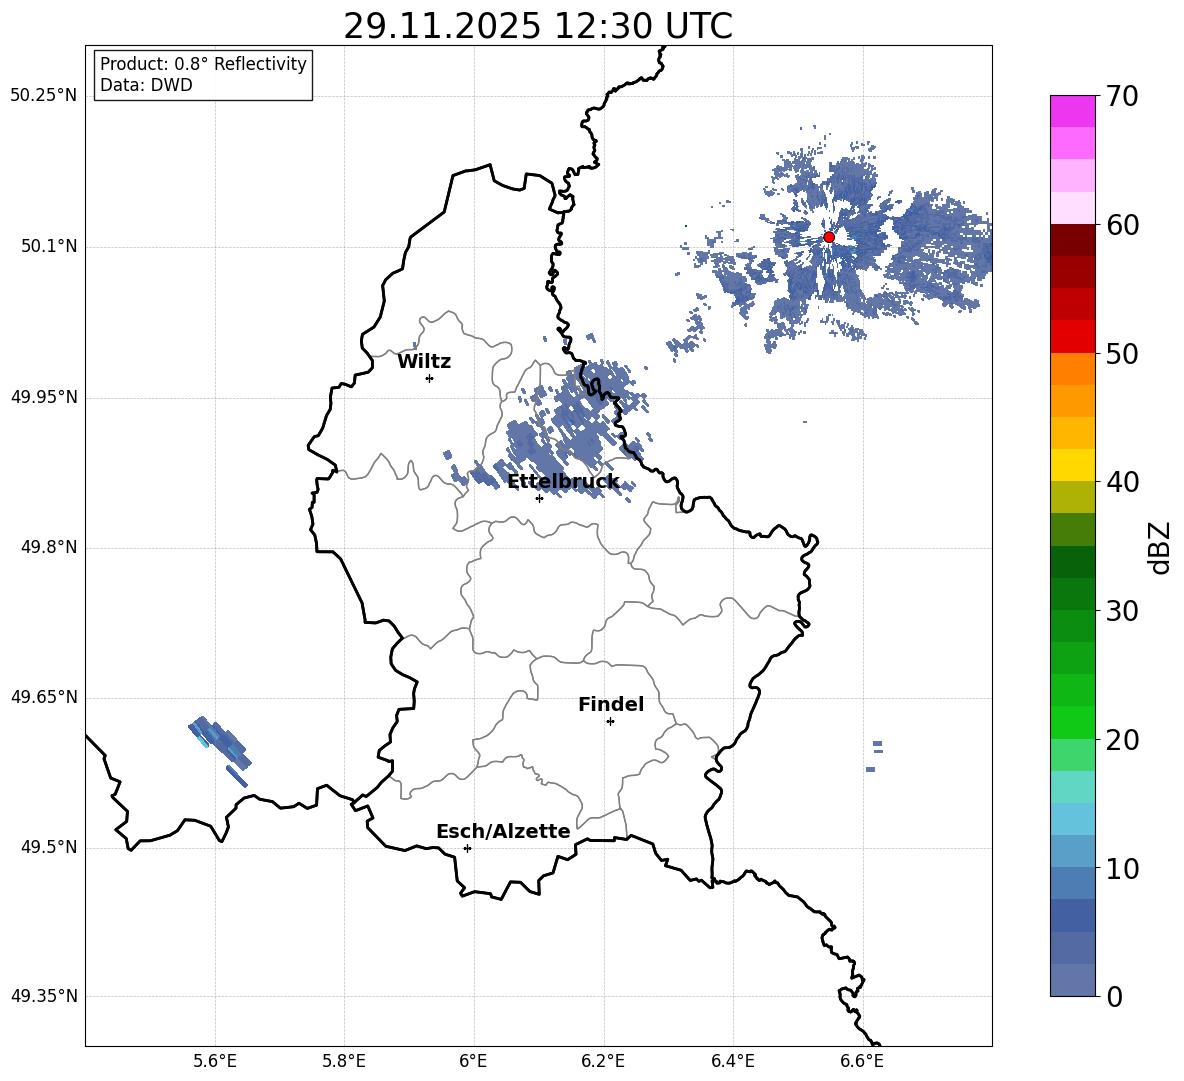The height and width of the screenshot is (1081, 1184).
Task: Click the colorbar tick label 40
Action: click(x=1121, y=482)
